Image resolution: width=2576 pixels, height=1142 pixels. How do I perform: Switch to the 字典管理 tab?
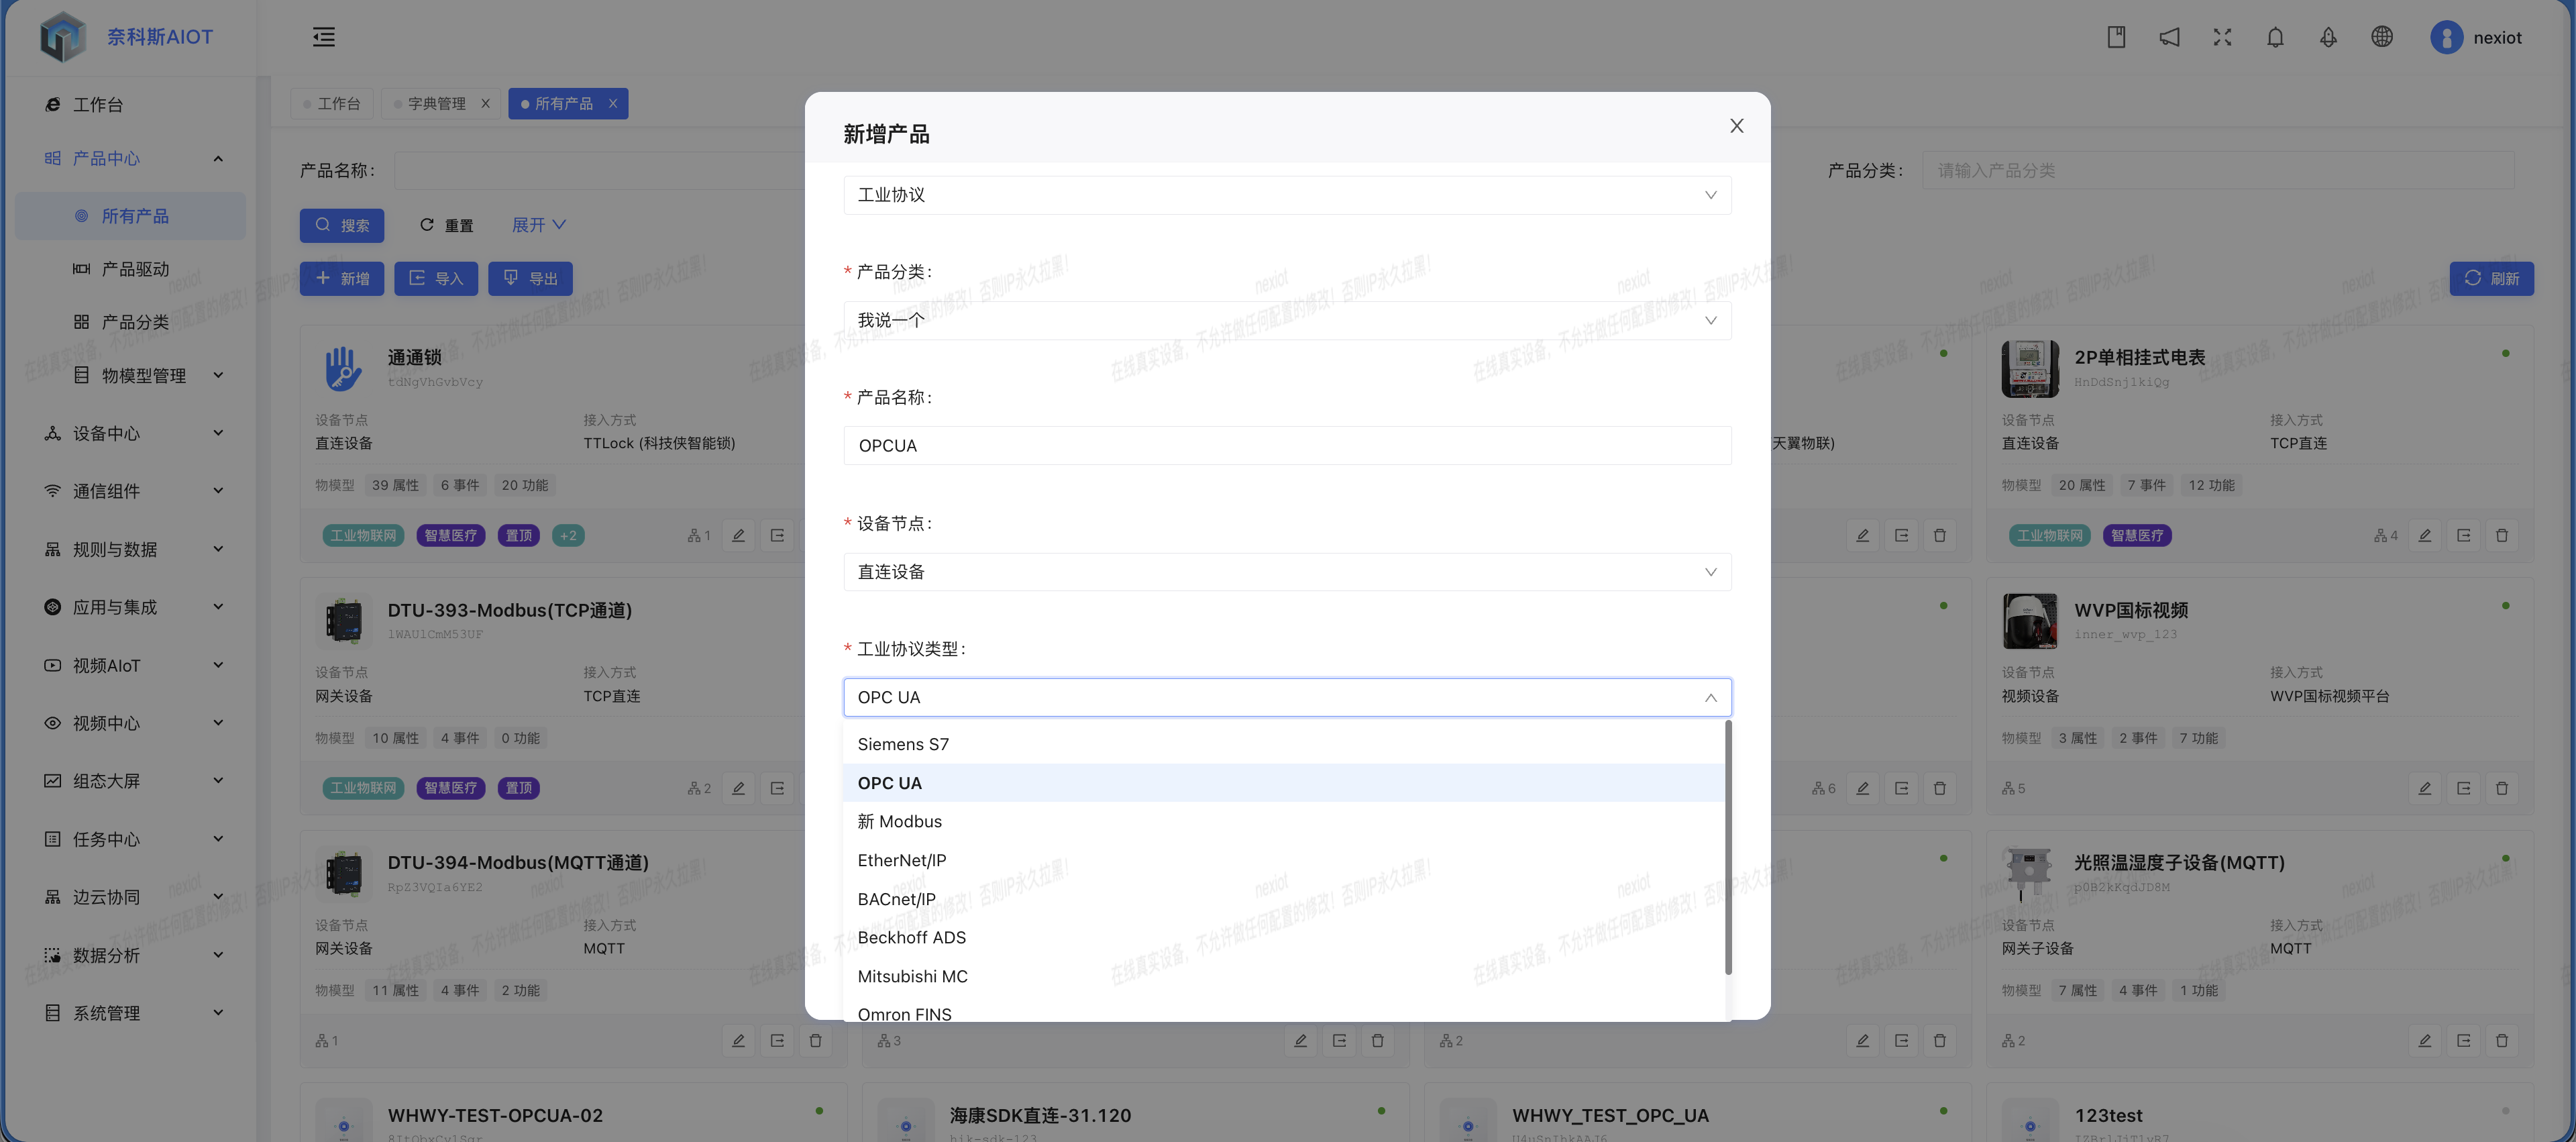437,104
